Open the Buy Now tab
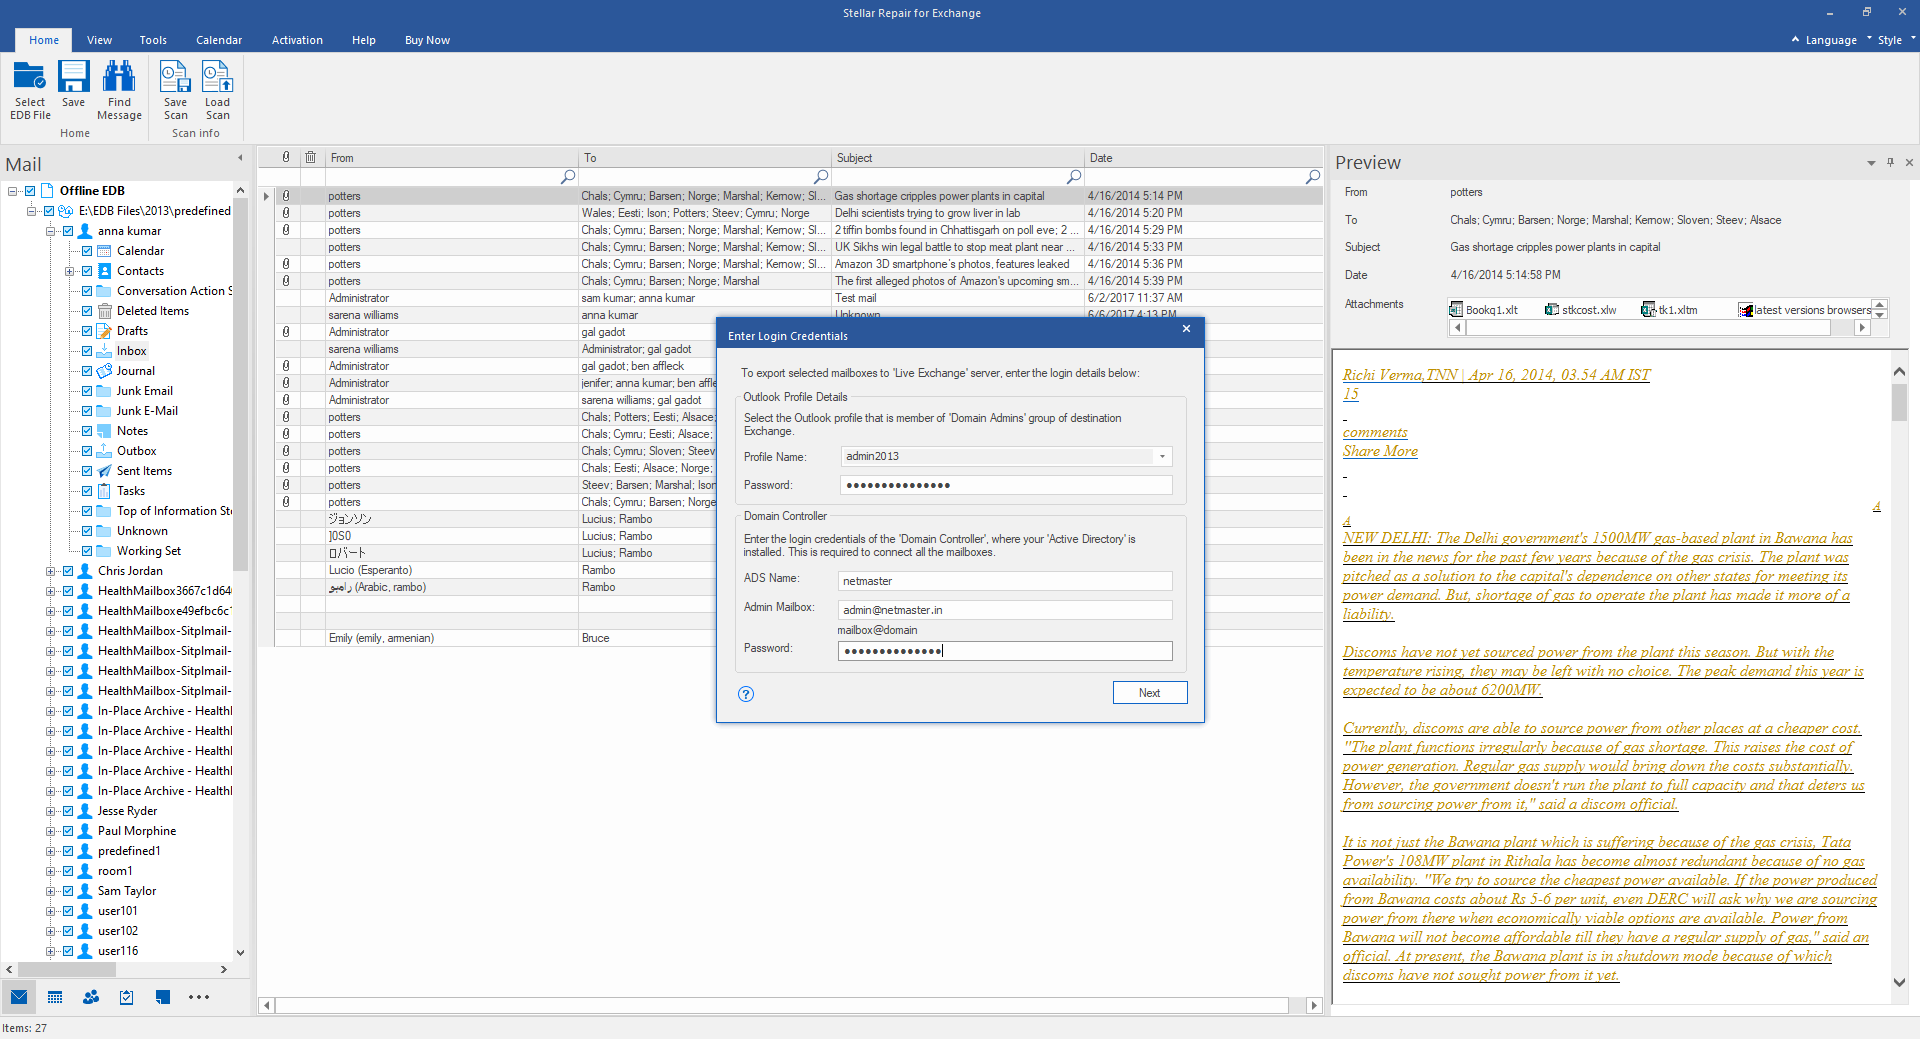The image size is (1920, 1039). click(427, 40)
